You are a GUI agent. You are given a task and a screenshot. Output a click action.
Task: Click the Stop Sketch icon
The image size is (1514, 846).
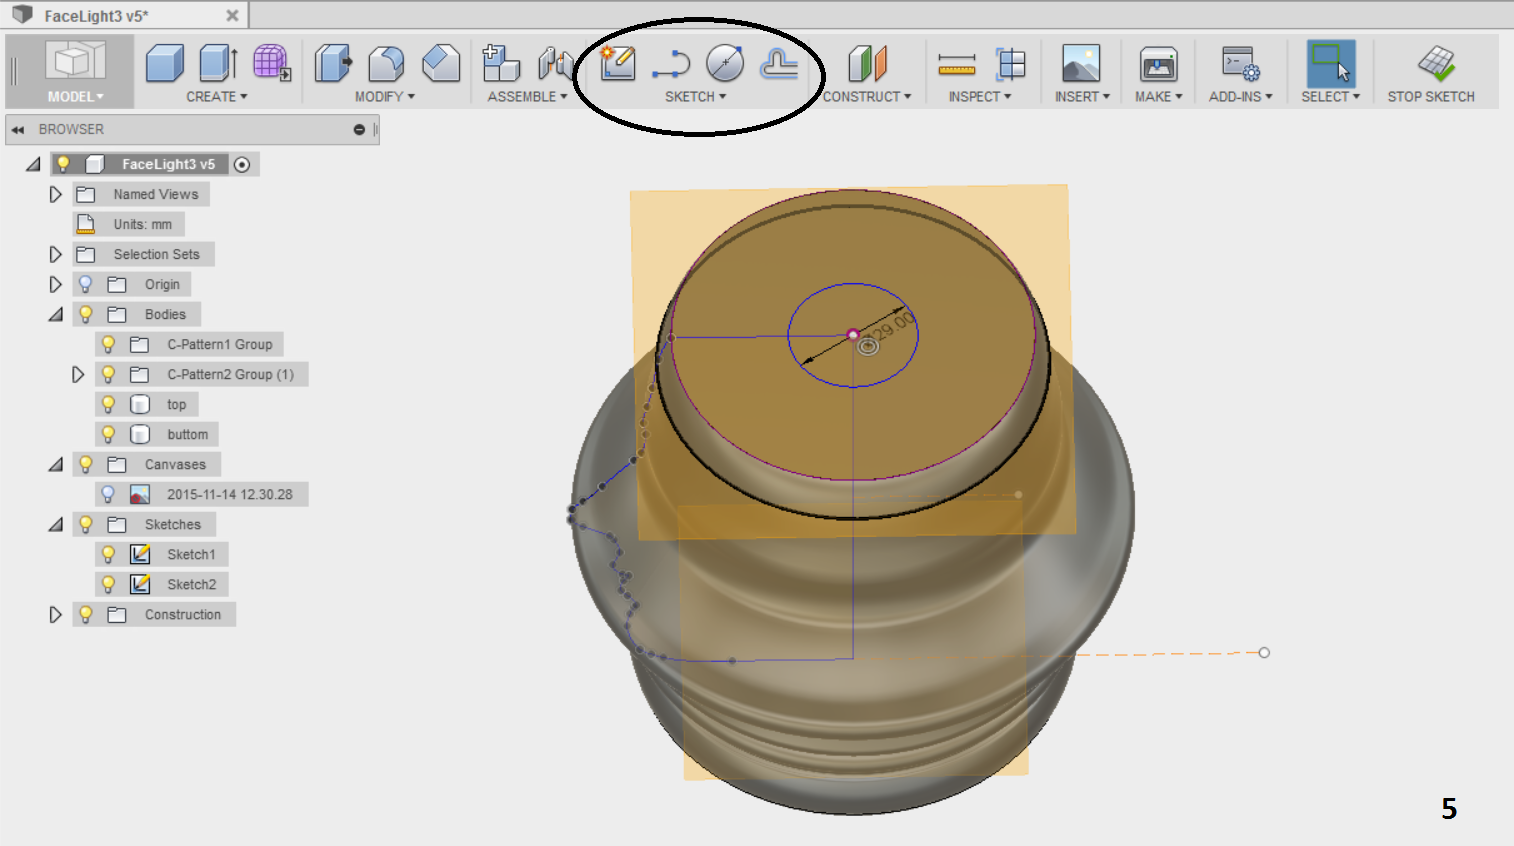tap(1436, 63)
